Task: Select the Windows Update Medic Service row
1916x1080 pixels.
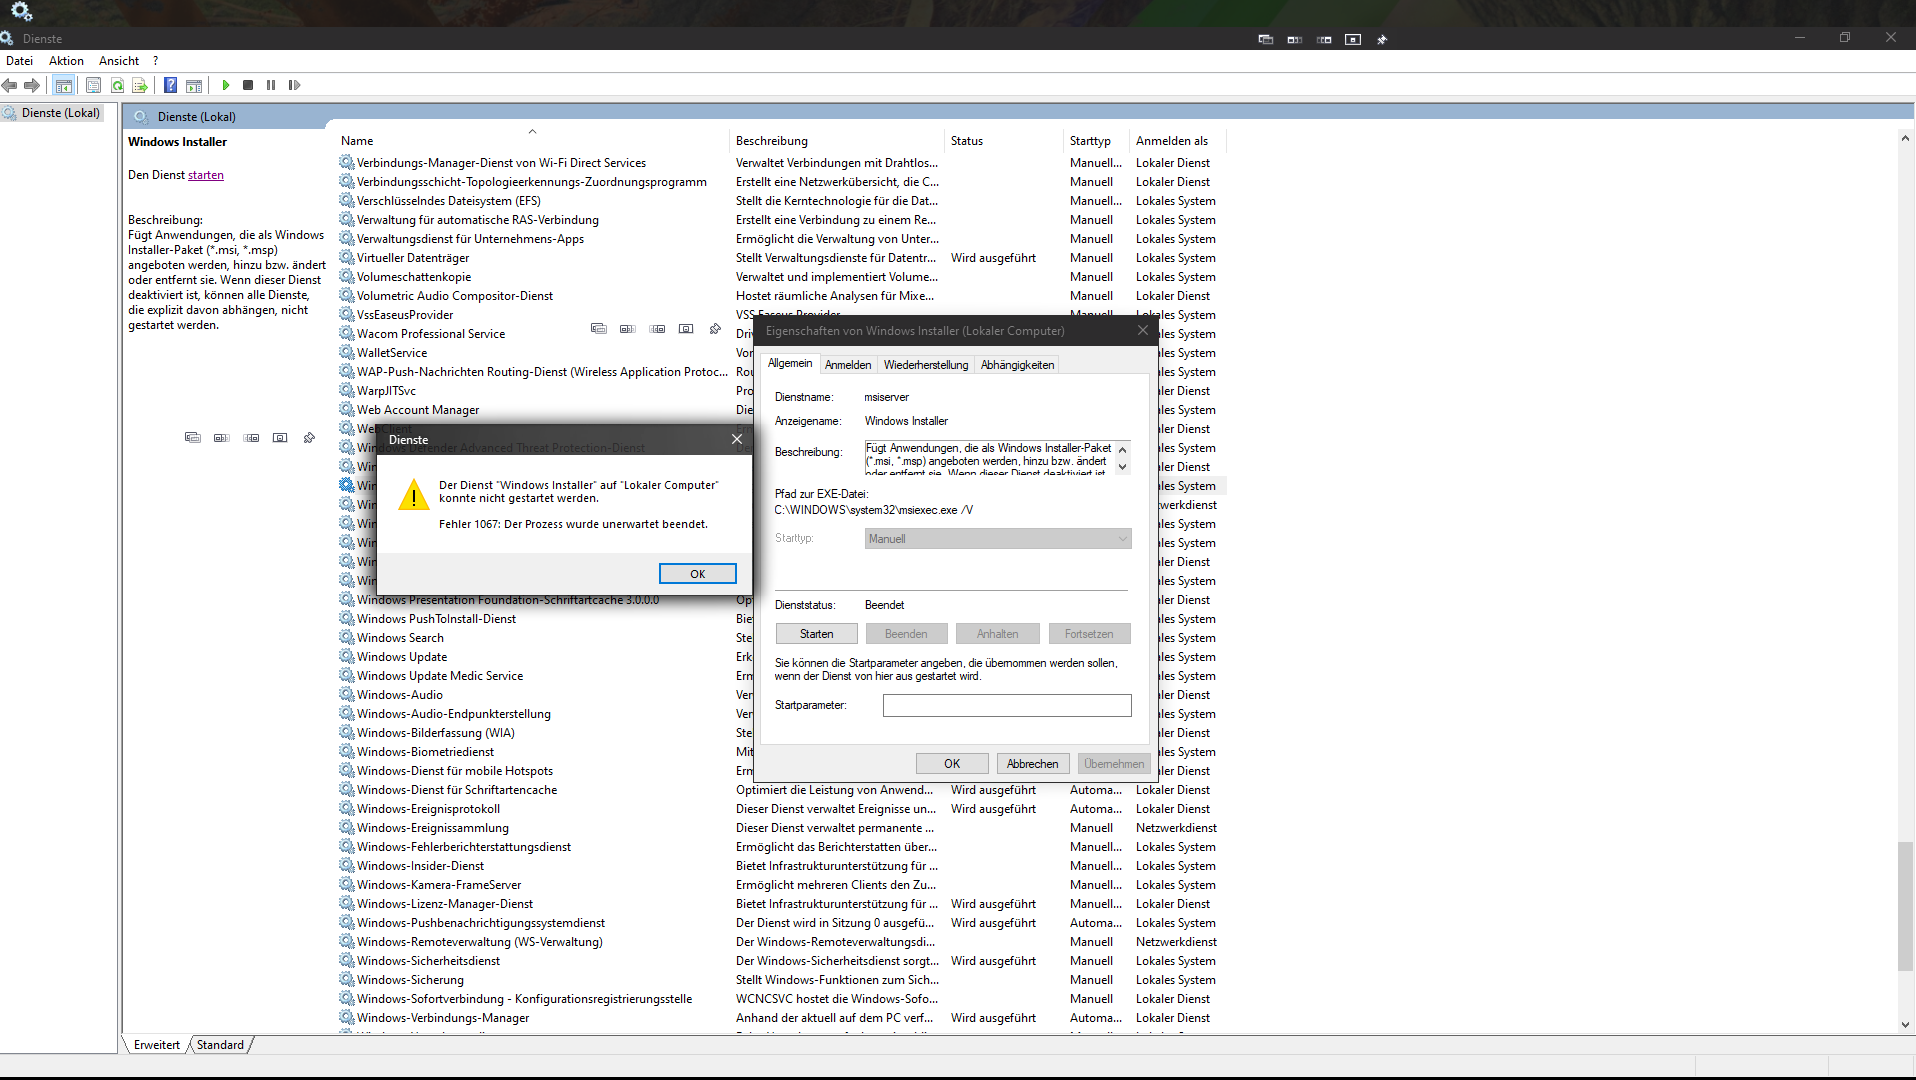Action: [780, 675]
